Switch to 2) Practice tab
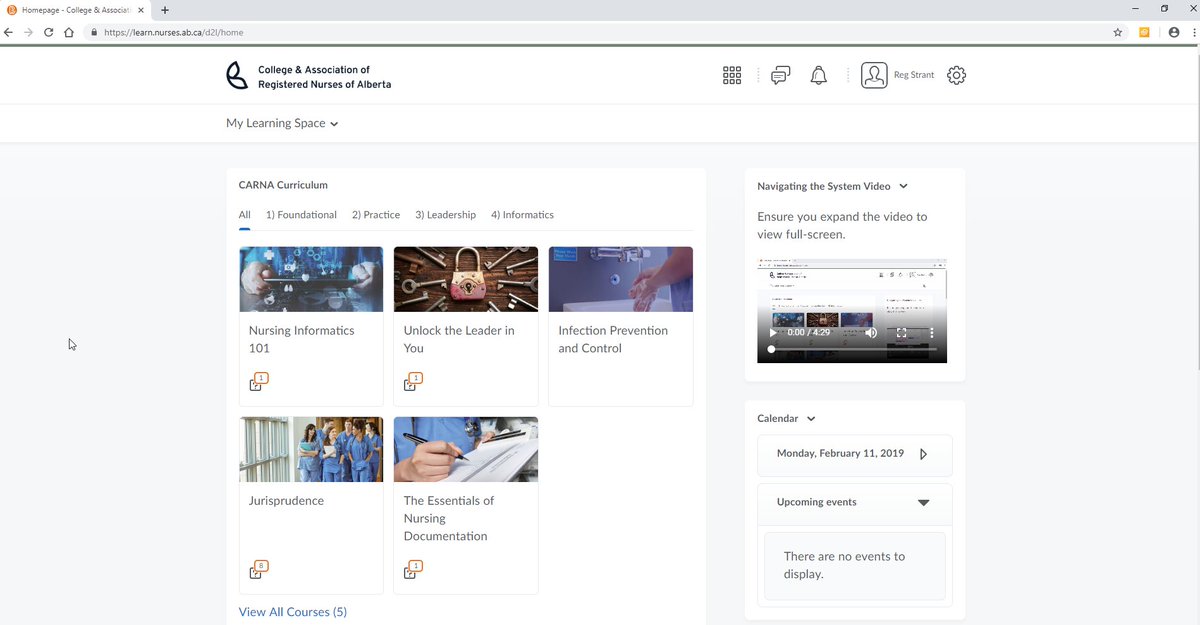 [376, 215]
